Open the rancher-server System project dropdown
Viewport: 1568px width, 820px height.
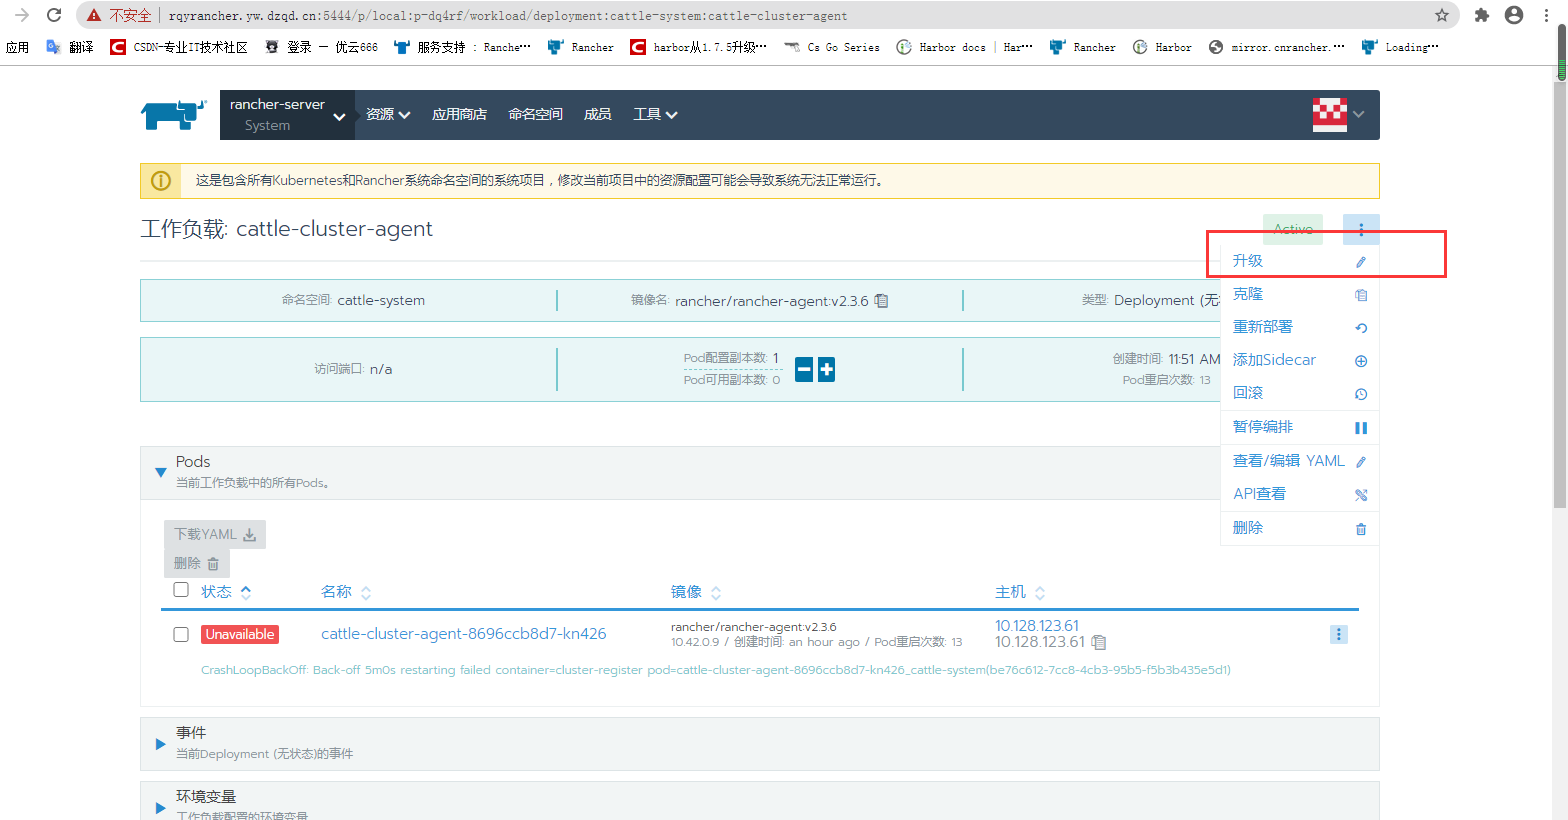pos(288,115)
